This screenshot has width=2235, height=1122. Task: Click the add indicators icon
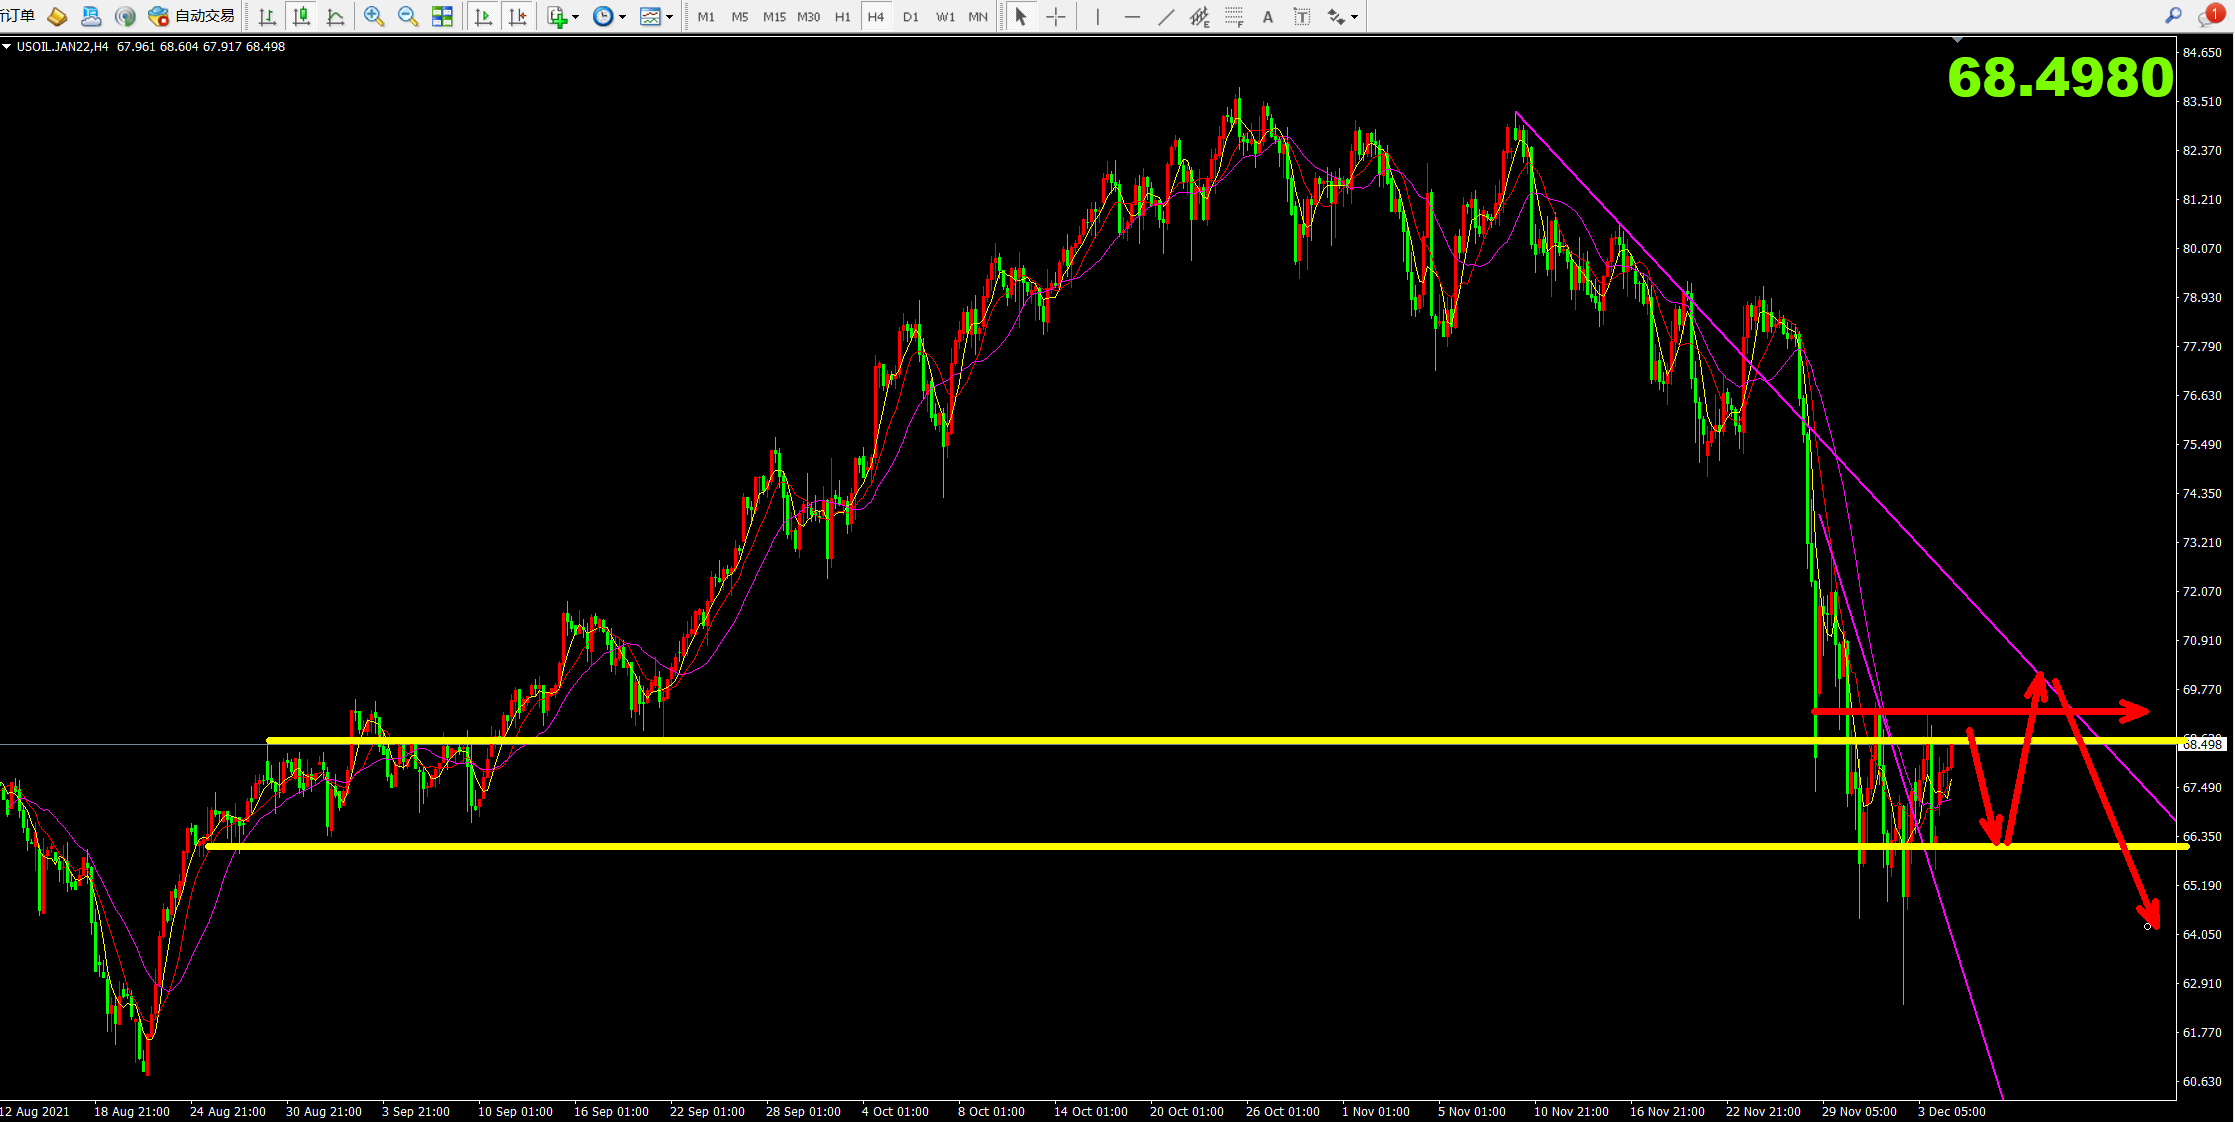(x=557, y=16)
